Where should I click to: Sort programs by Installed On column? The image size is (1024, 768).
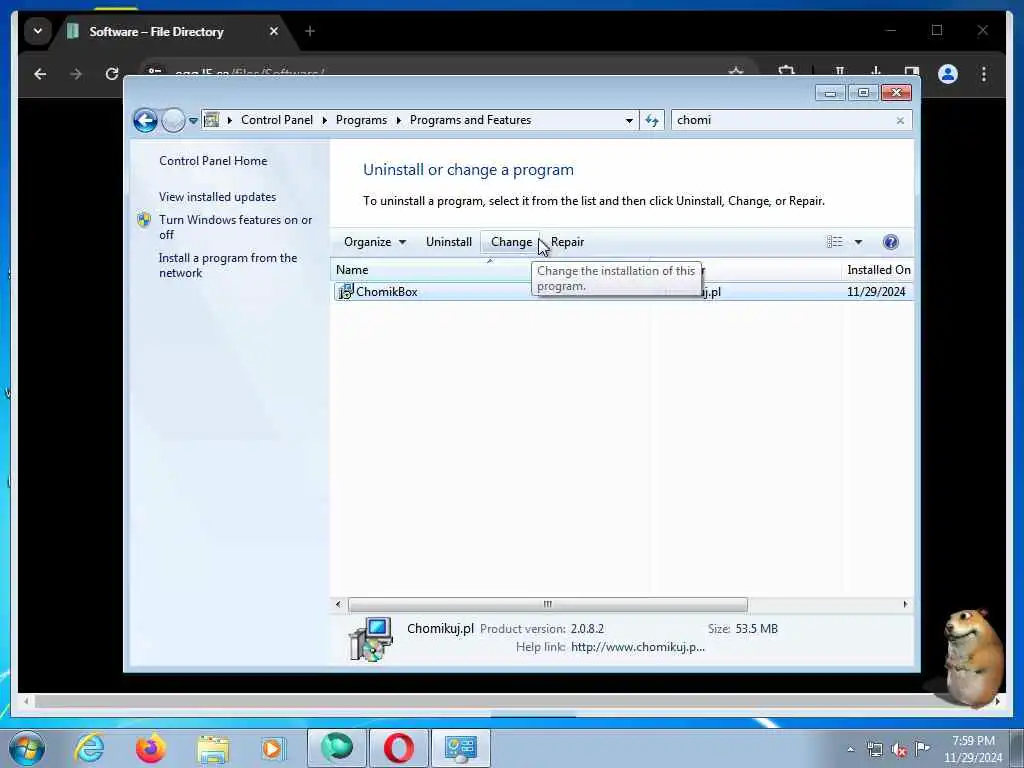(878, 270)
